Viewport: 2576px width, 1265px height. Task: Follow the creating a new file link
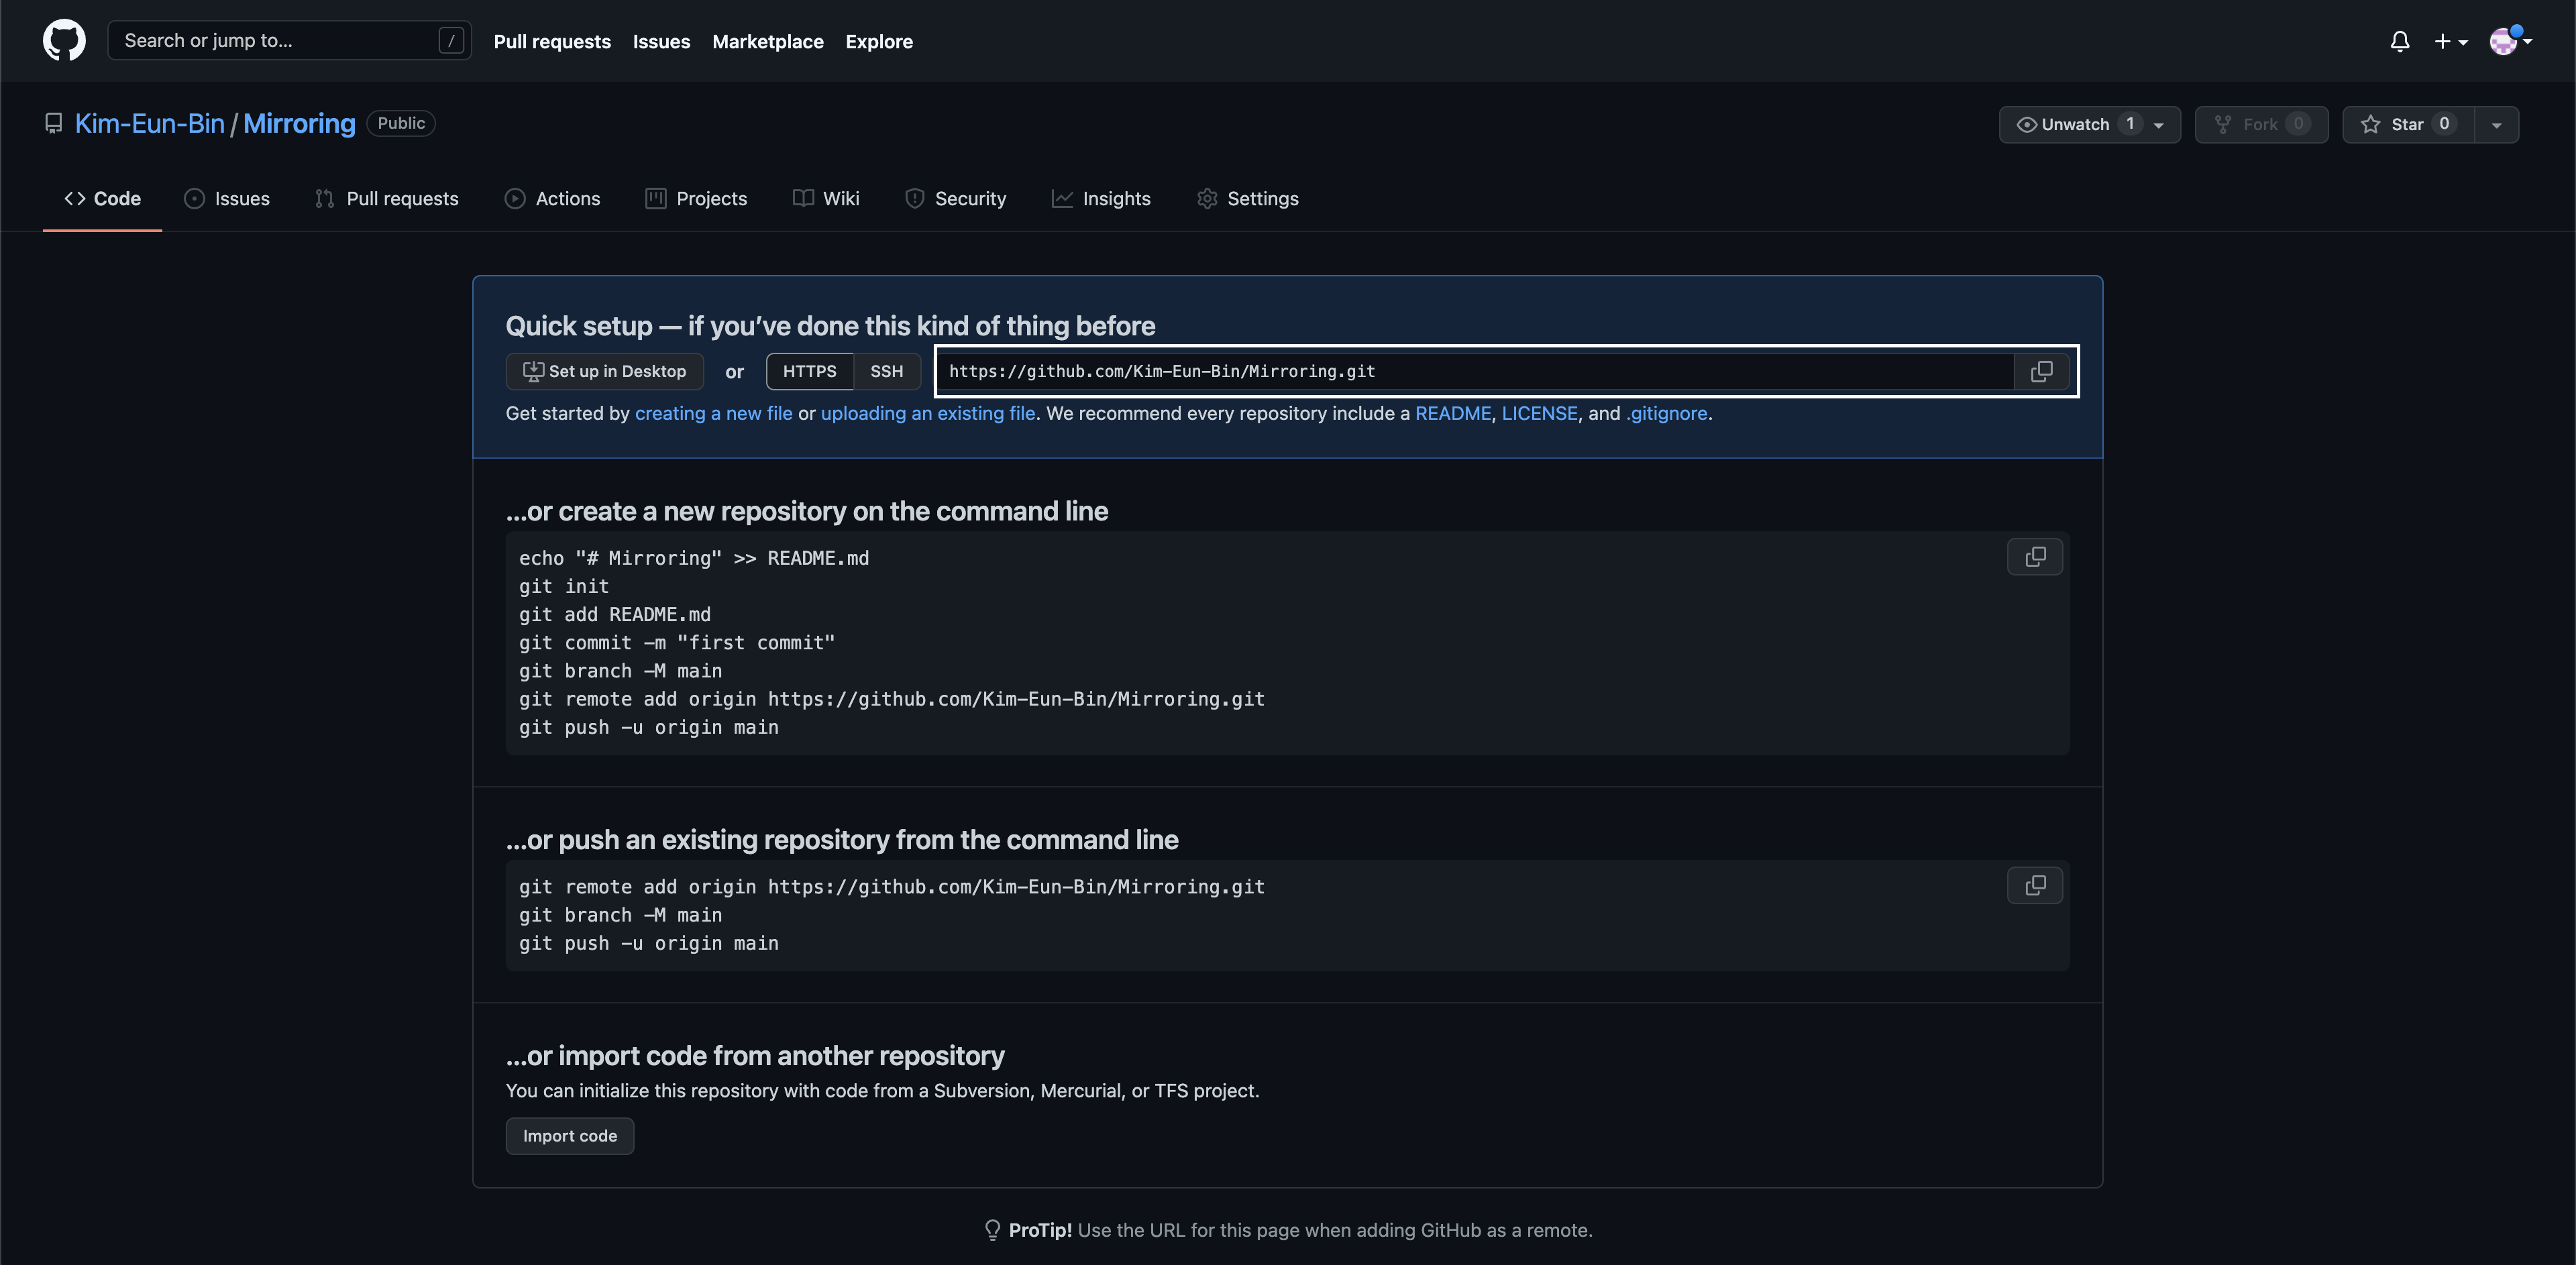[713, 413]
